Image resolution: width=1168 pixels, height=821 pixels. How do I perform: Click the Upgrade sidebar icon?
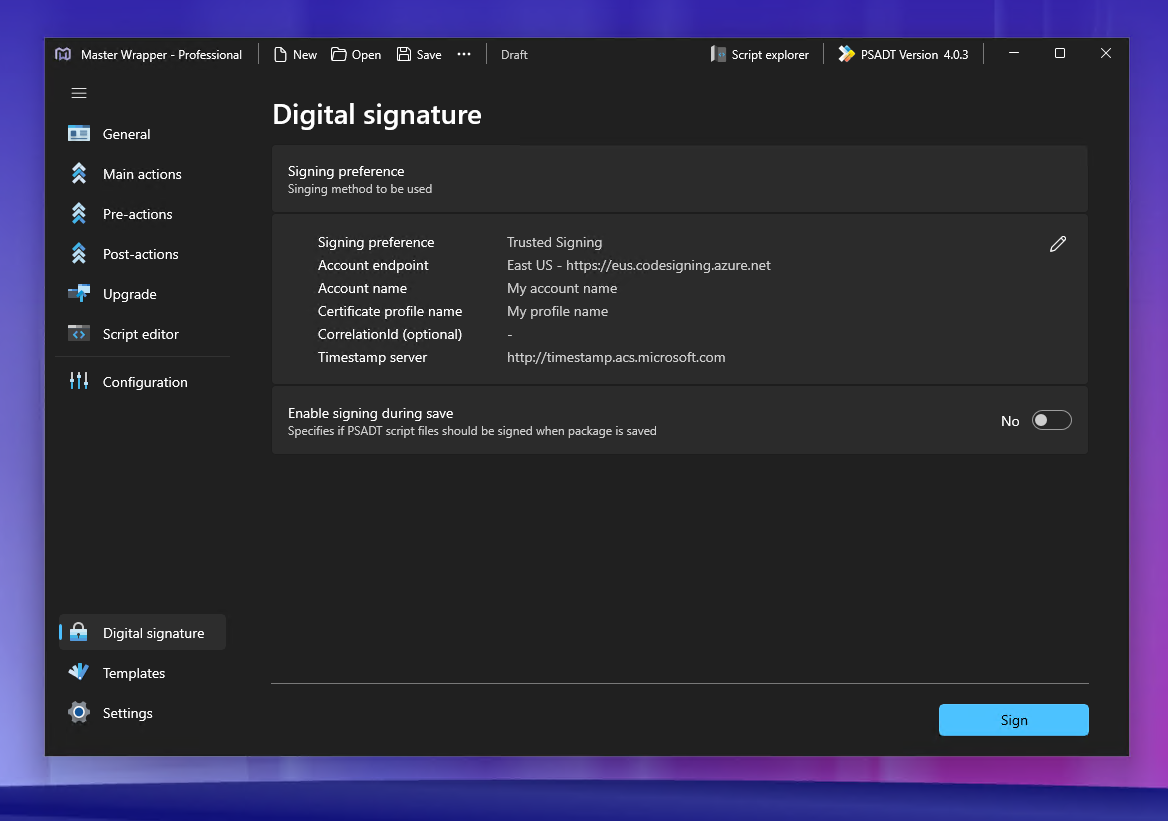79,294
